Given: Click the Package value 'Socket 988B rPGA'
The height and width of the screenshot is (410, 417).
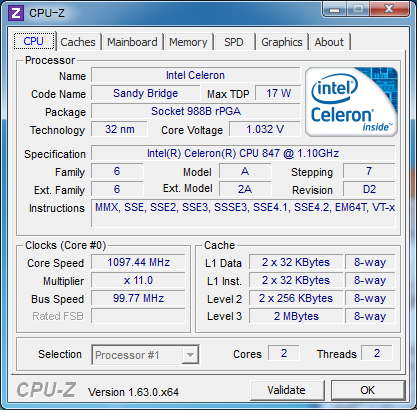Looking at the screenshot, I should point(196,111).
